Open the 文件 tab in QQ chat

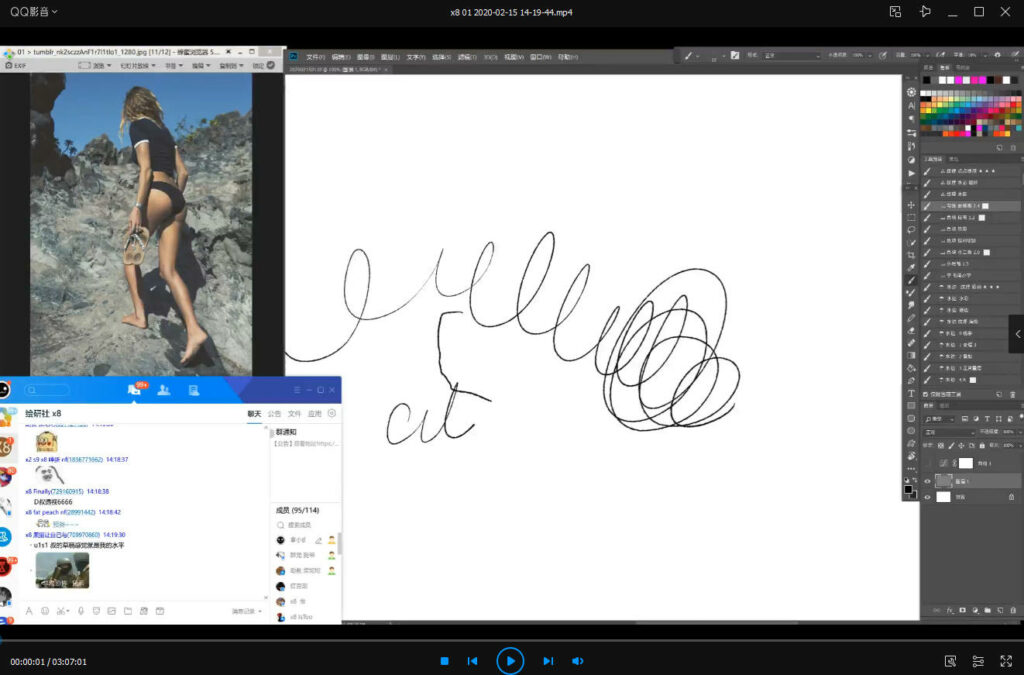(294, 413)
